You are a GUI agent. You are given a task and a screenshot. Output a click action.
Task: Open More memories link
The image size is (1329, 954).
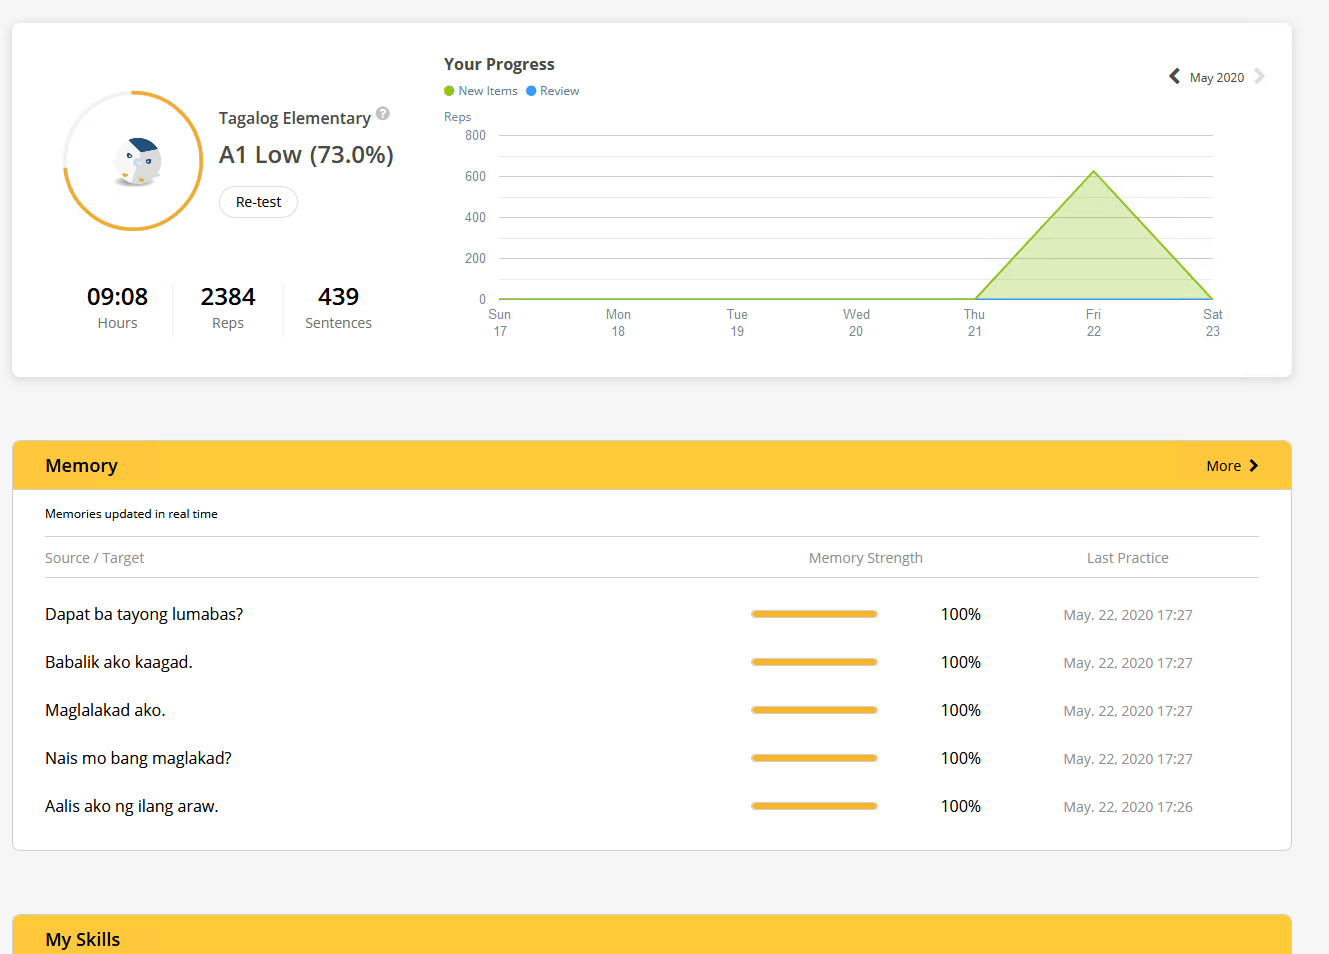point(1232,466)
